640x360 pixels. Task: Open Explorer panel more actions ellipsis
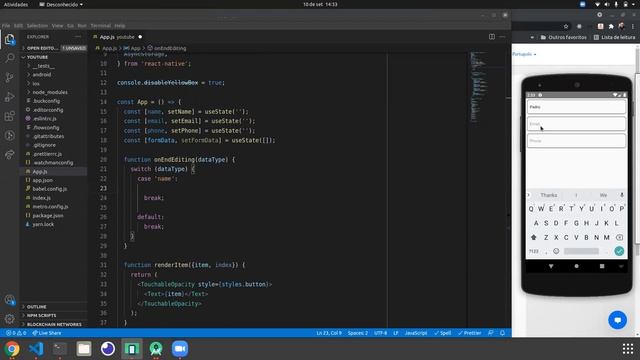coord(78,37)
